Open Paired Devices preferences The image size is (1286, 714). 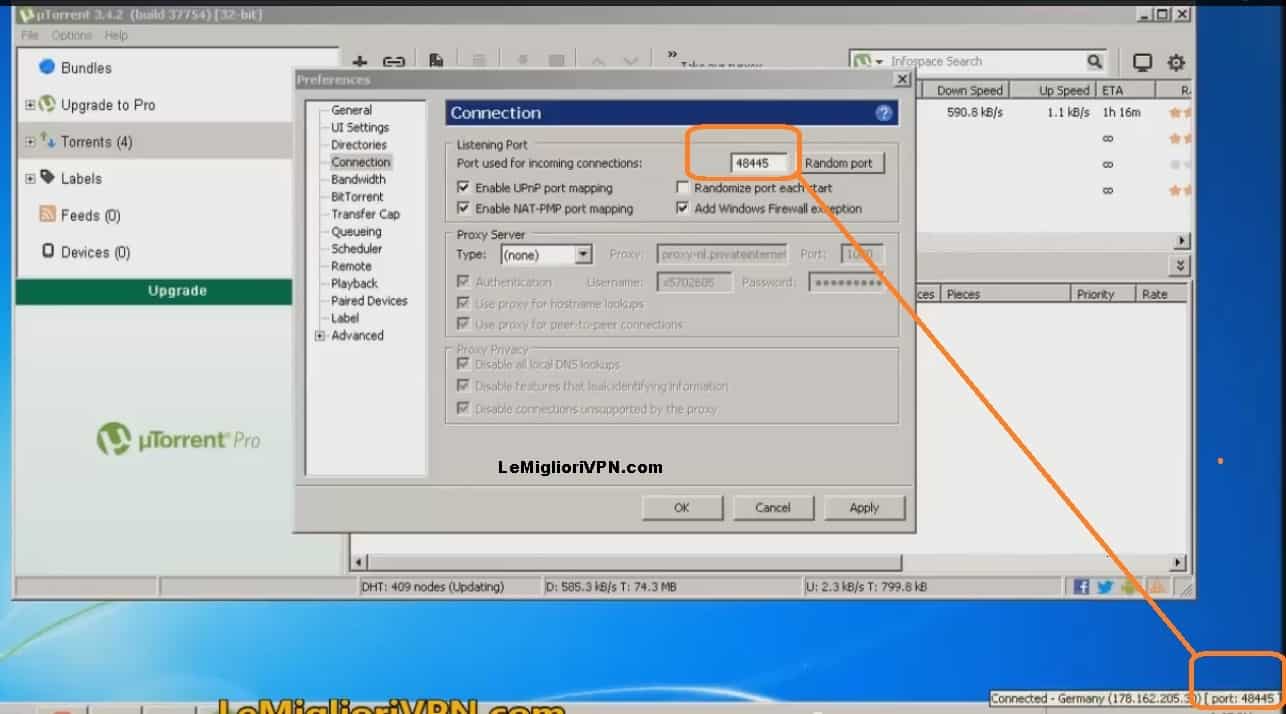click(369, 300)
